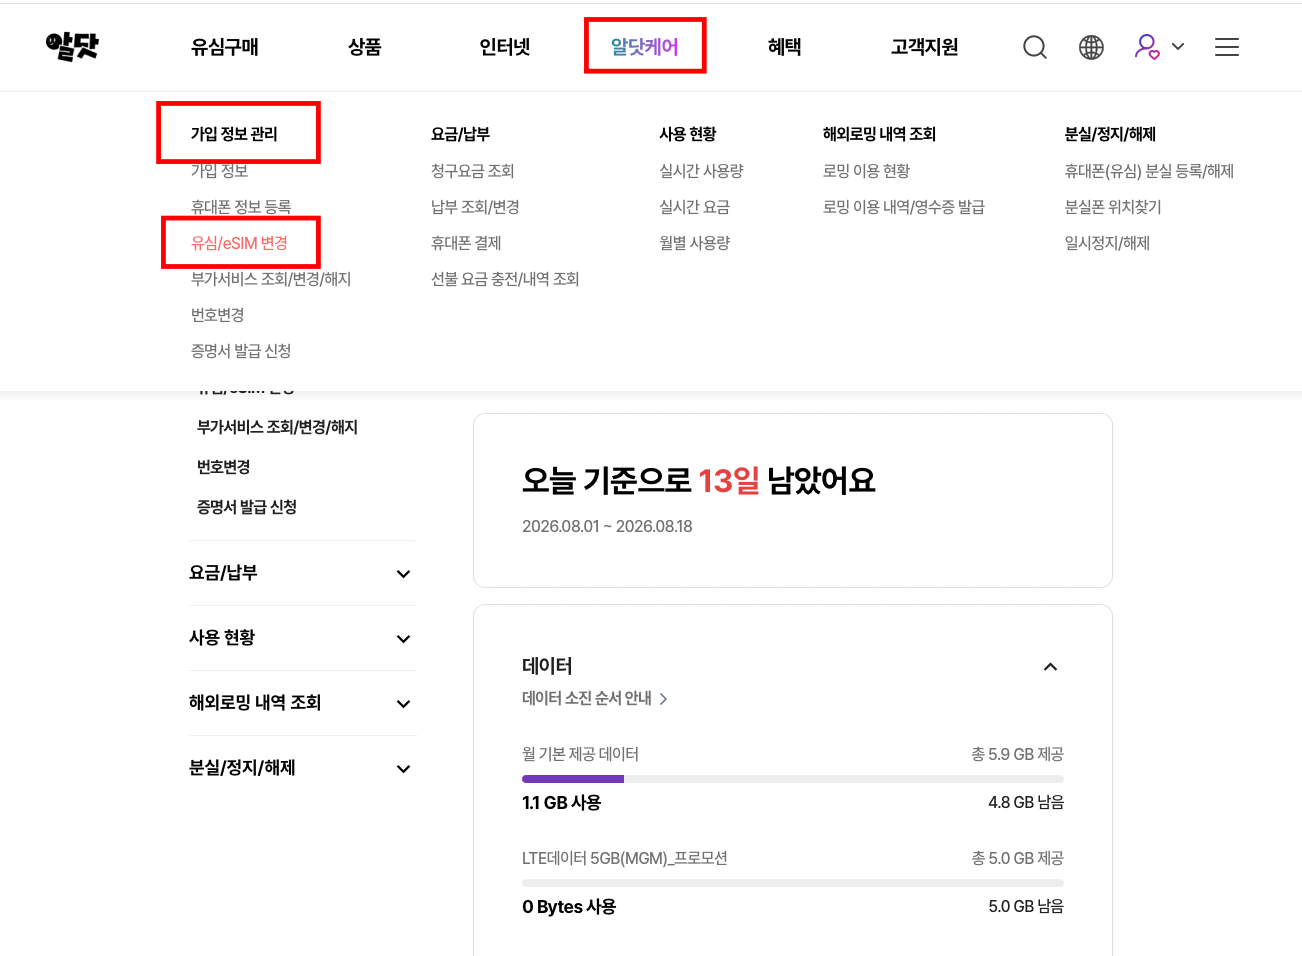Open the 고객지원 menu
Viewport: 1302px width, 956px height.
(925, 47)
